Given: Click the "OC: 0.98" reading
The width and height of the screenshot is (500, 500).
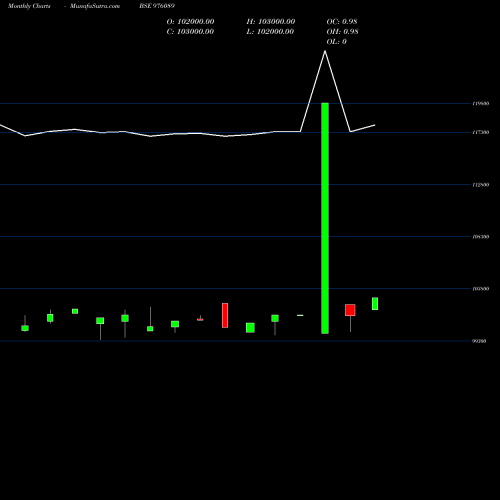Looking at the screenshot, I should point(342,22).
